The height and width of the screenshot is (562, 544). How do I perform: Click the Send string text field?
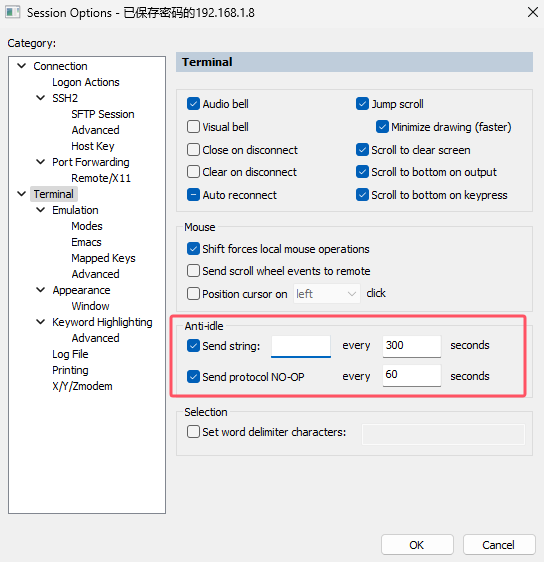tap(301, 346)
